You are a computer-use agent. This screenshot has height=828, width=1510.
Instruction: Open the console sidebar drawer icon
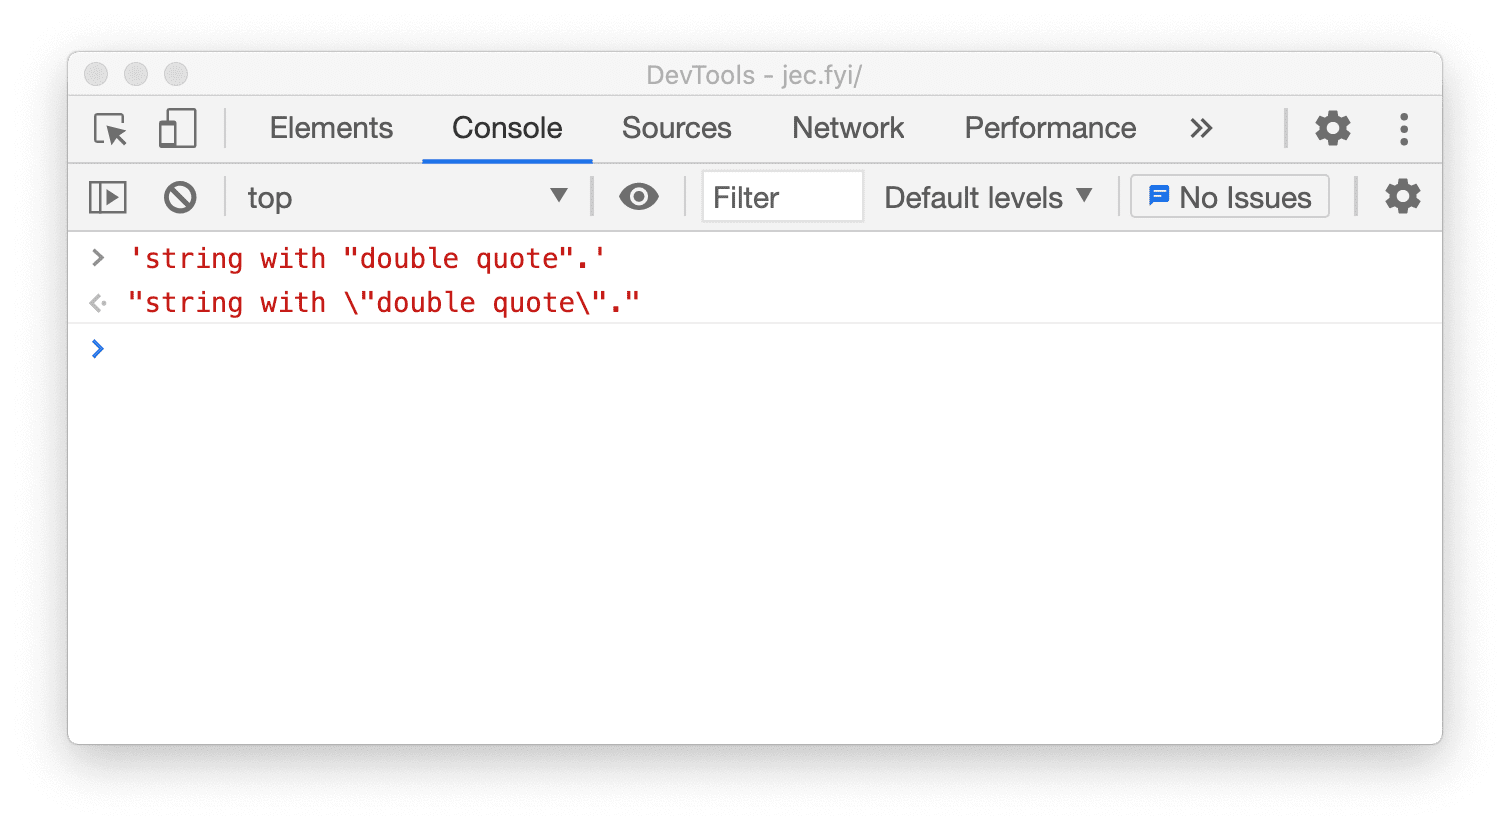(x=107, y=197)
